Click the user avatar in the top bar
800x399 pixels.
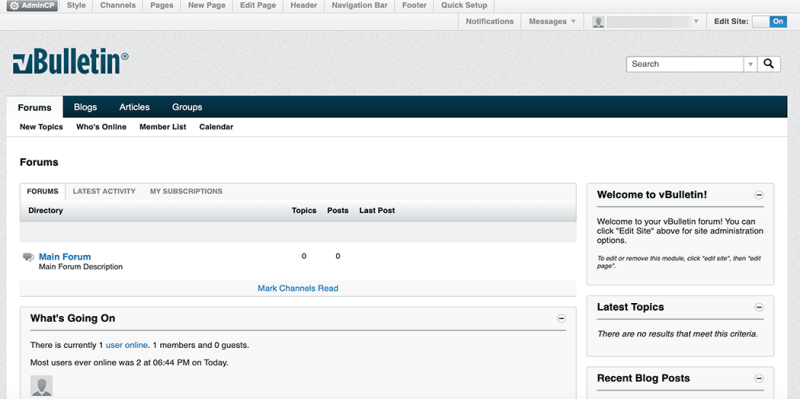pos(598,21)
